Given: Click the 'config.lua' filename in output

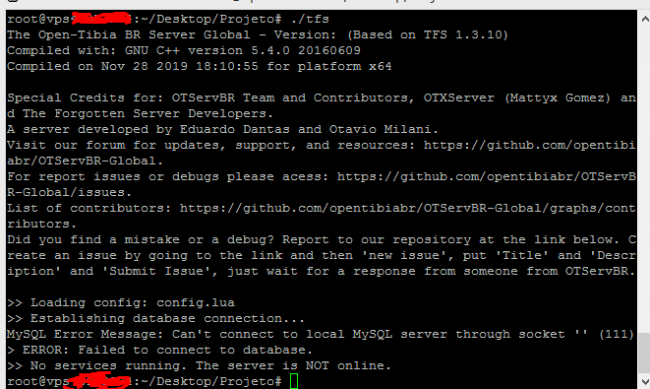Looking at the screenshot, I should click(x=195, y=303).
